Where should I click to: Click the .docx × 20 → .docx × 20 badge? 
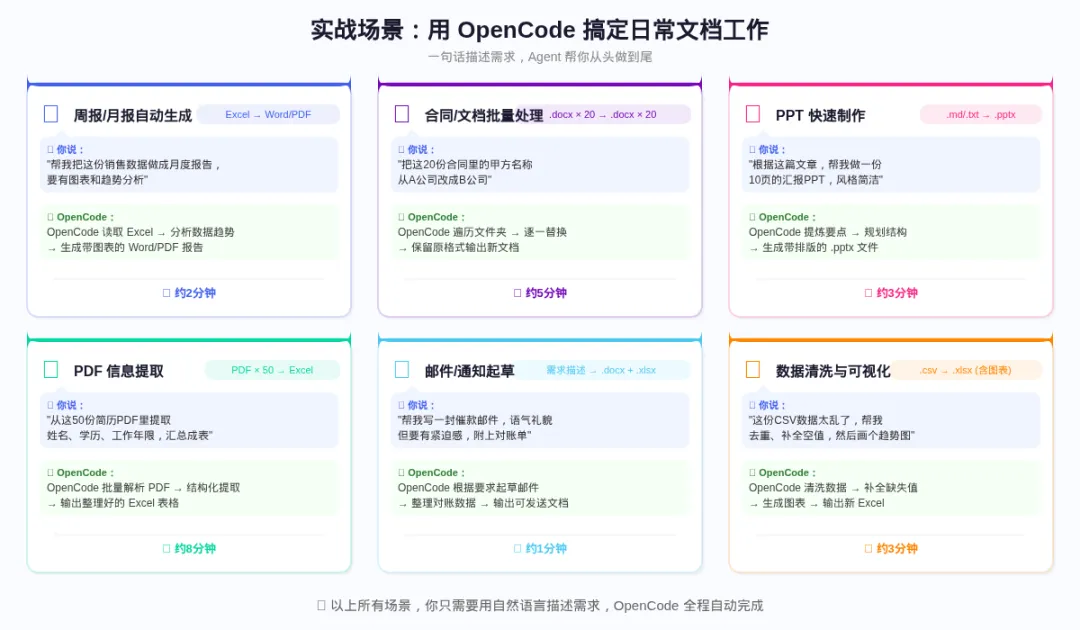[x=603, y=114]
